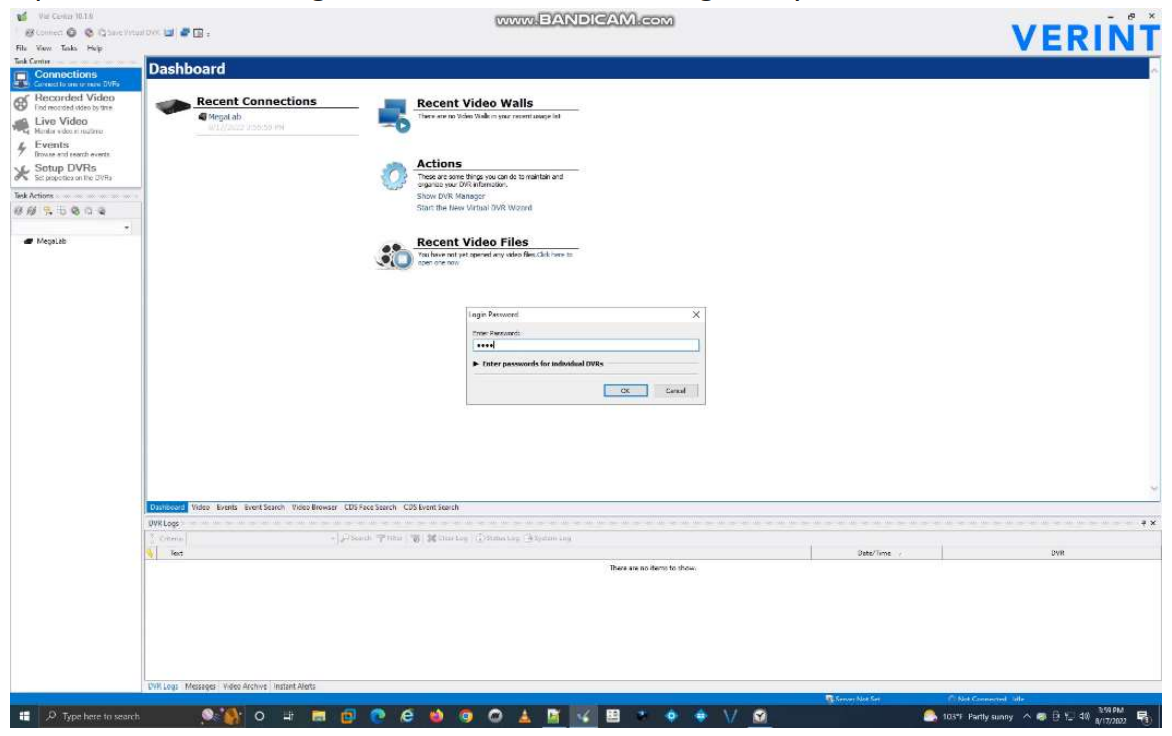
Task: Switch to the Event Search tab
Action: (265, 507)
